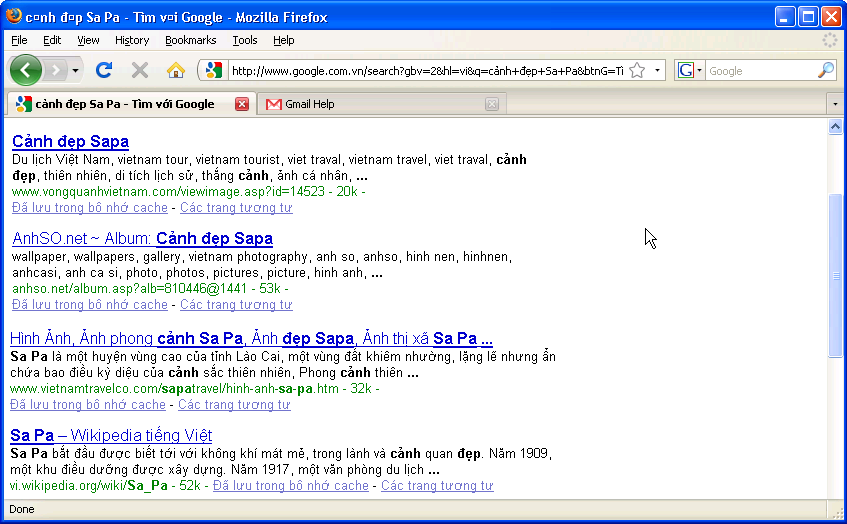This screenshot has width=847, height=524.
Task: Open cached copy of anhso.net result
Action: (90, 305)
